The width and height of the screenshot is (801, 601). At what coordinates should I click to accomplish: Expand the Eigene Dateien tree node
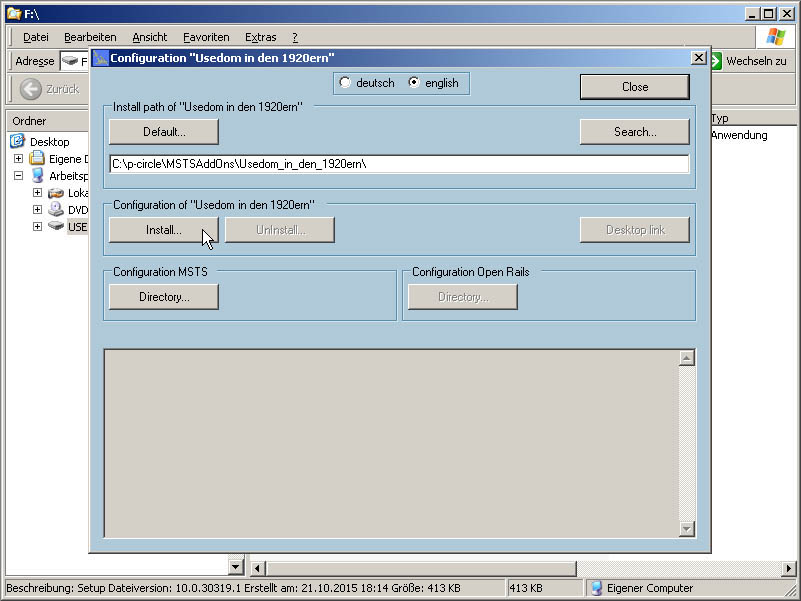pos(18,159)
